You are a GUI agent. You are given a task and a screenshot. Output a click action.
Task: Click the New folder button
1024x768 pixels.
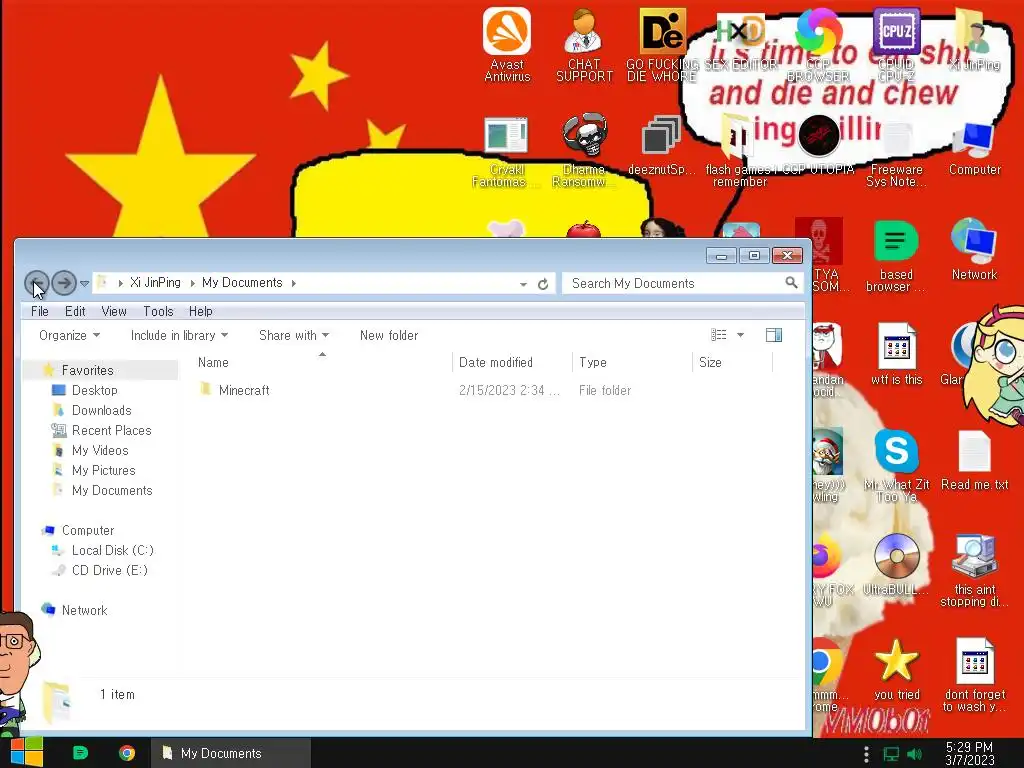389,335
